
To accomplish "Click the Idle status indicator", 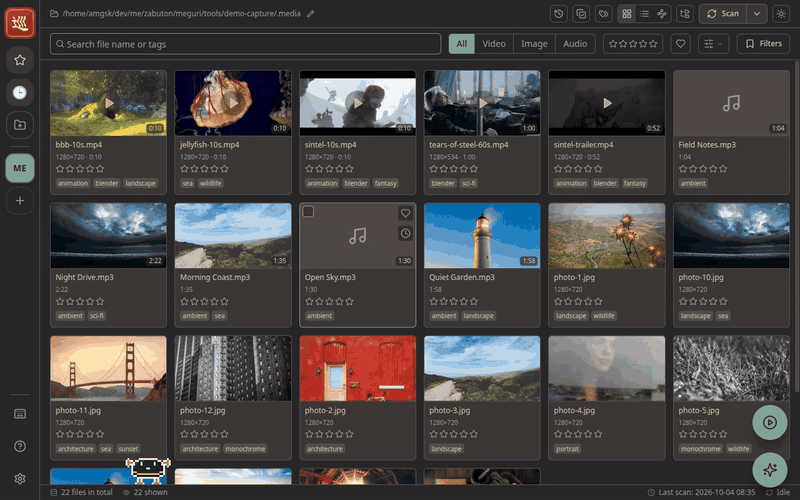I will point(778,492).
